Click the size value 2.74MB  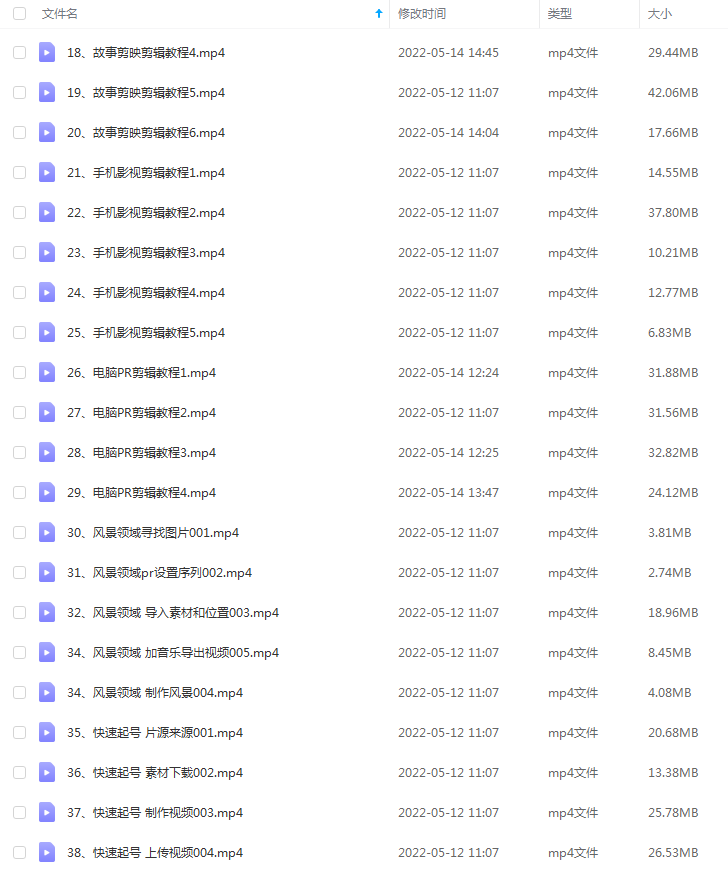(x=670, y=572)
